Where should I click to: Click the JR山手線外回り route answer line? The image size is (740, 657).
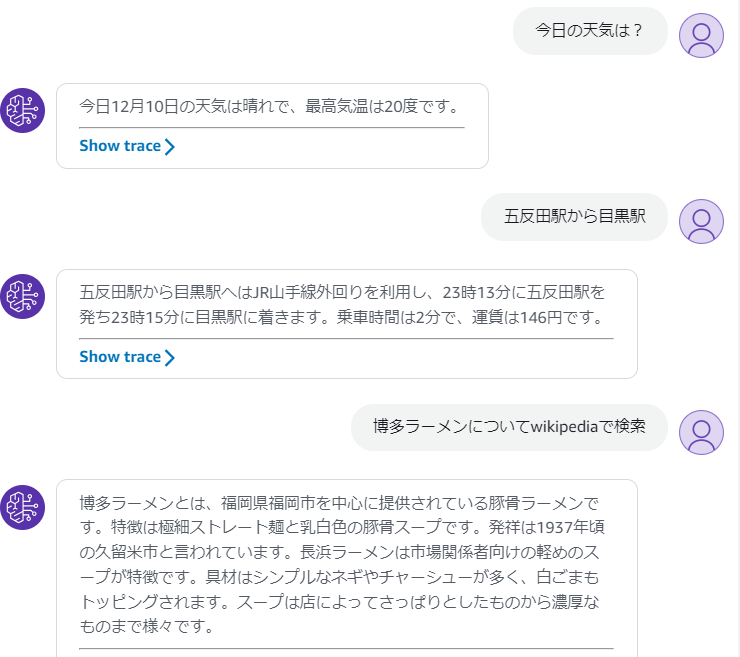343,292
